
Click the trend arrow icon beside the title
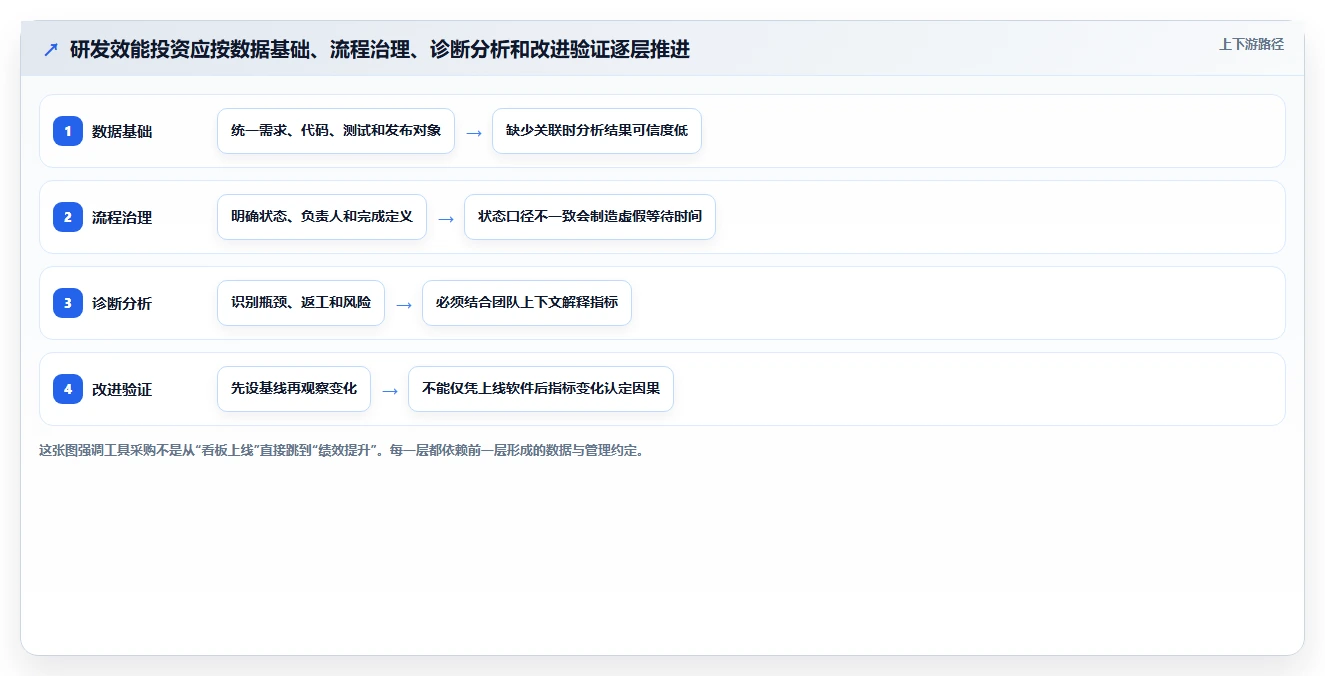(51, 49)
